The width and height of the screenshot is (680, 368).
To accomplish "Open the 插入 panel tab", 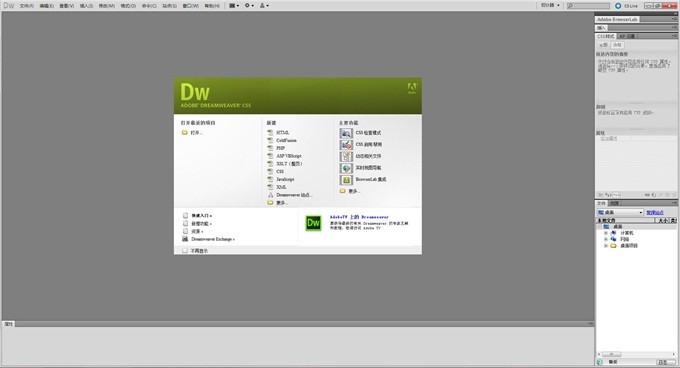I will (x=601, y=28).
